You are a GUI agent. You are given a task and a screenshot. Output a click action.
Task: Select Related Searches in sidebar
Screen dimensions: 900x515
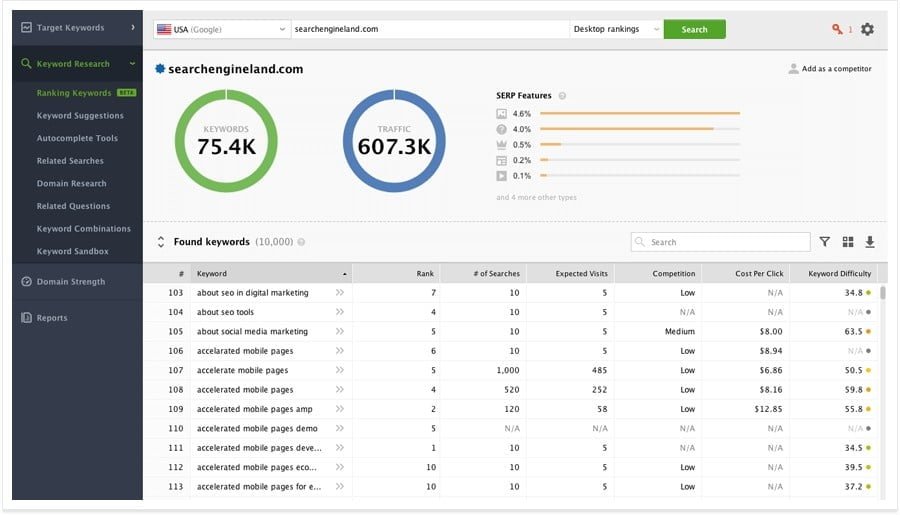click(x=70, y=161)
